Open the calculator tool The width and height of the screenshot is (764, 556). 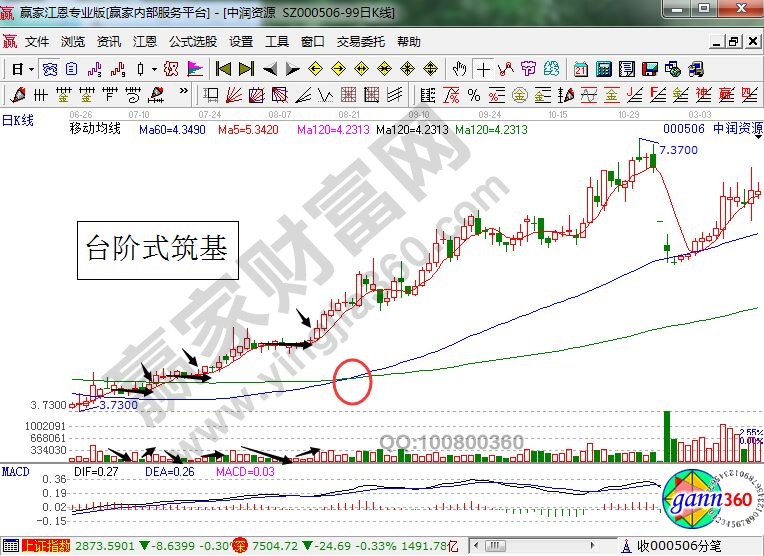tap(603, 69)
